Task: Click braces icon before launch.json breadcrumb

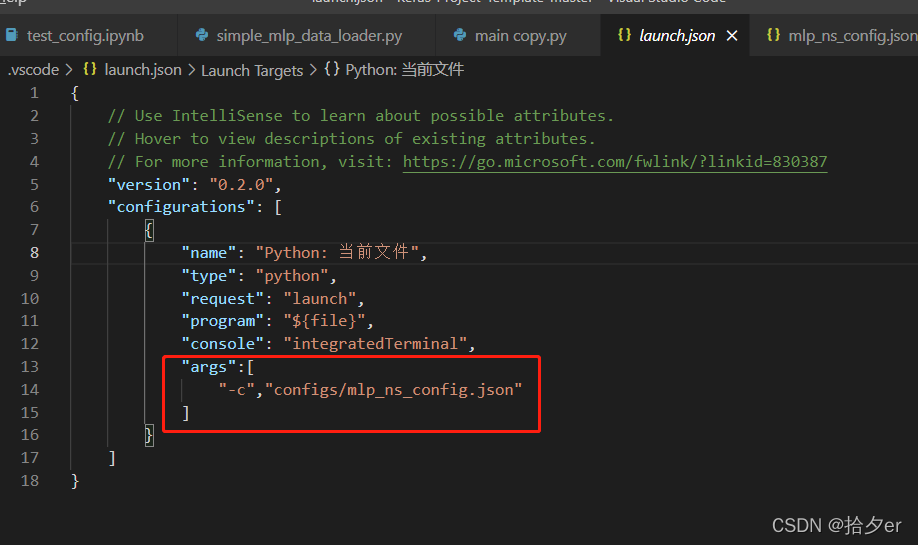Action: (90, 69)
